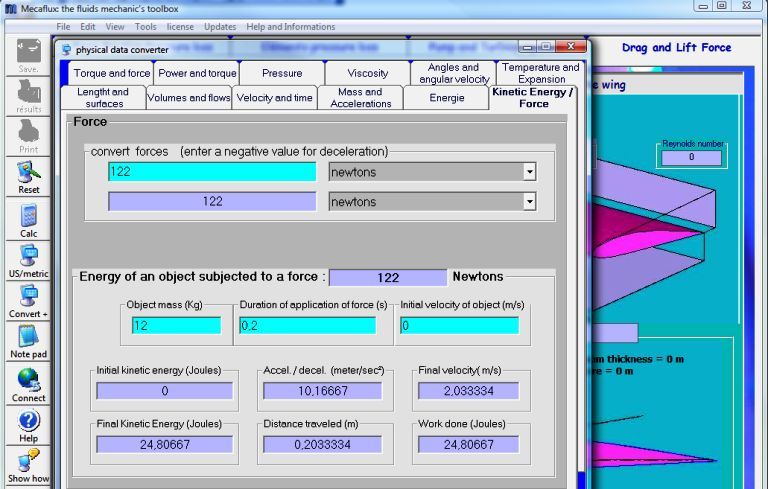Viewport: 768px width, 489px height.
Task: Click the Accel. / decel. result field
Action: pos(322,391)
